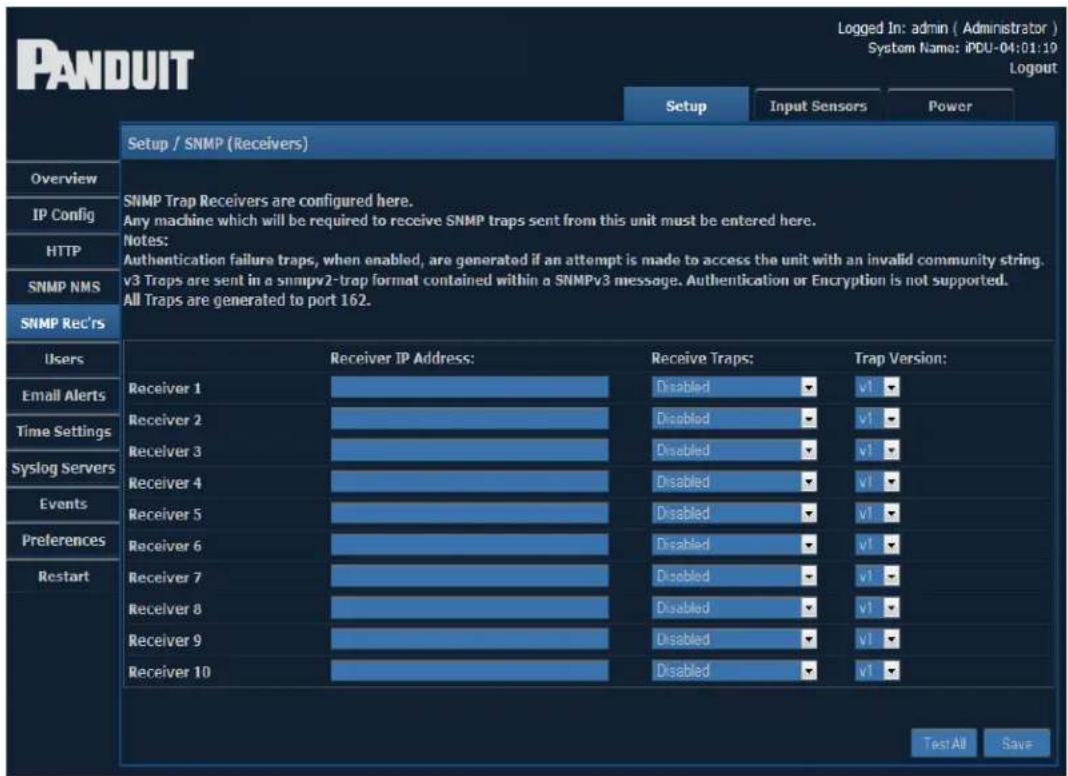This screenshot has width=1068, height=776.
Task: Open Receiver 5 Trap Version dropdown
Action: 877,513
